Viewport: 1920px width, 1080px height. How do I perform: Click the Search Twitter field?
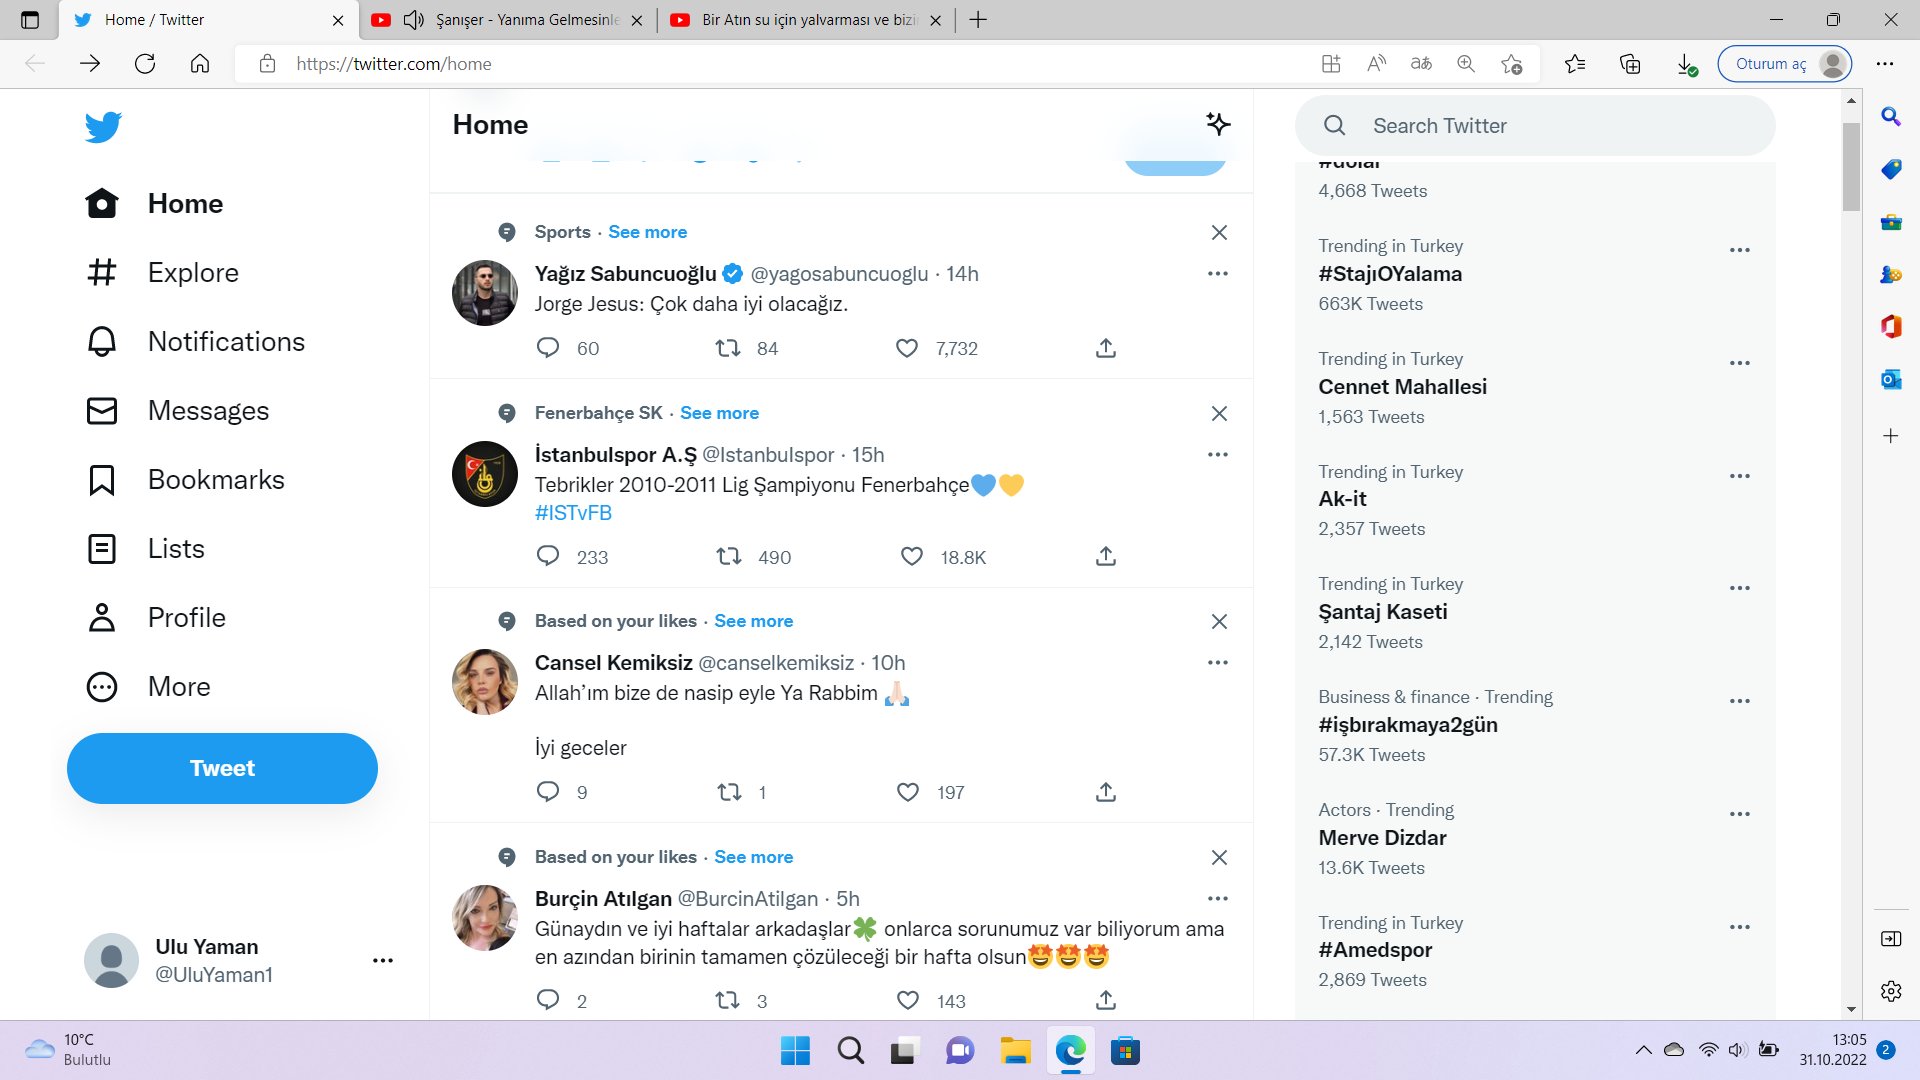[1535, 126]
